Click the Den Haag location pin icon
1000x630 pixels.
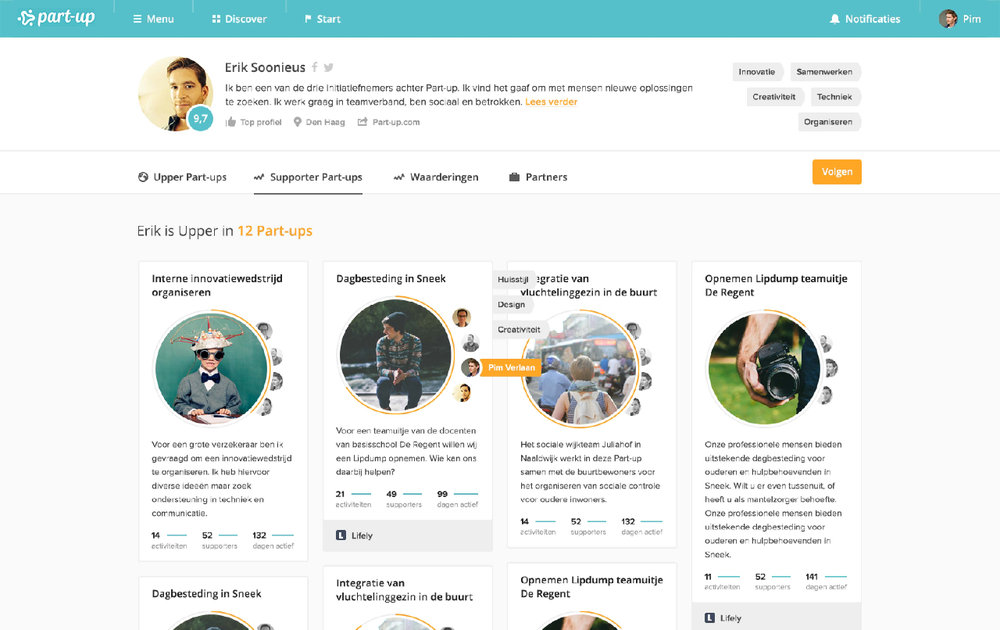coord(297,122)
